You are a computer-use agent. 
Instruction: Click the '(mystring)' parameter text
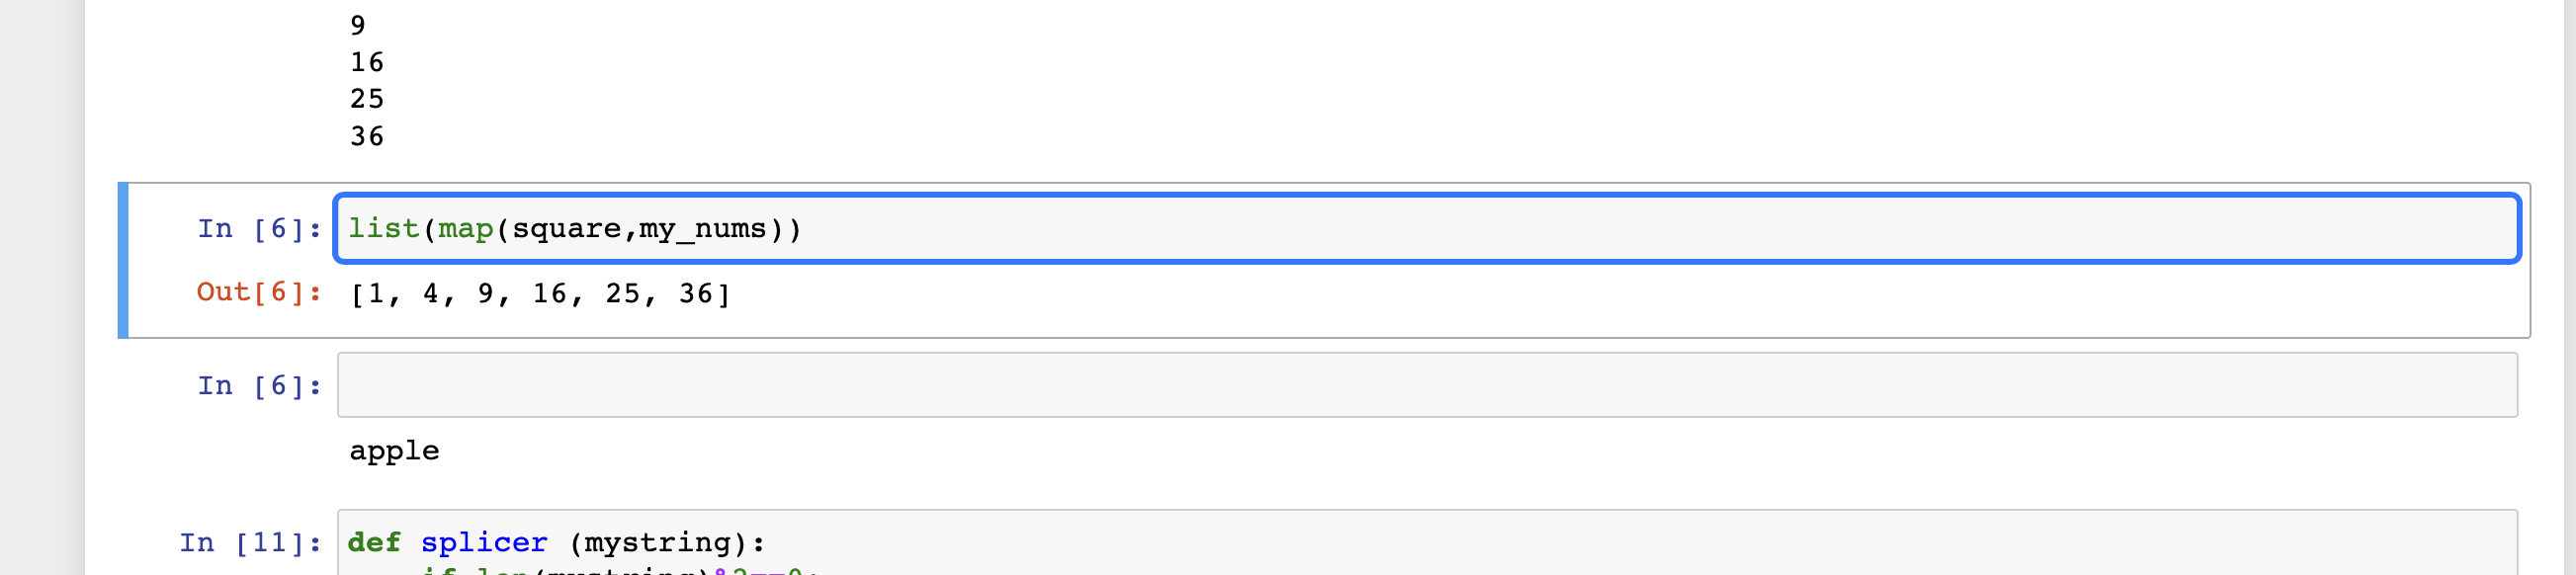666,543
